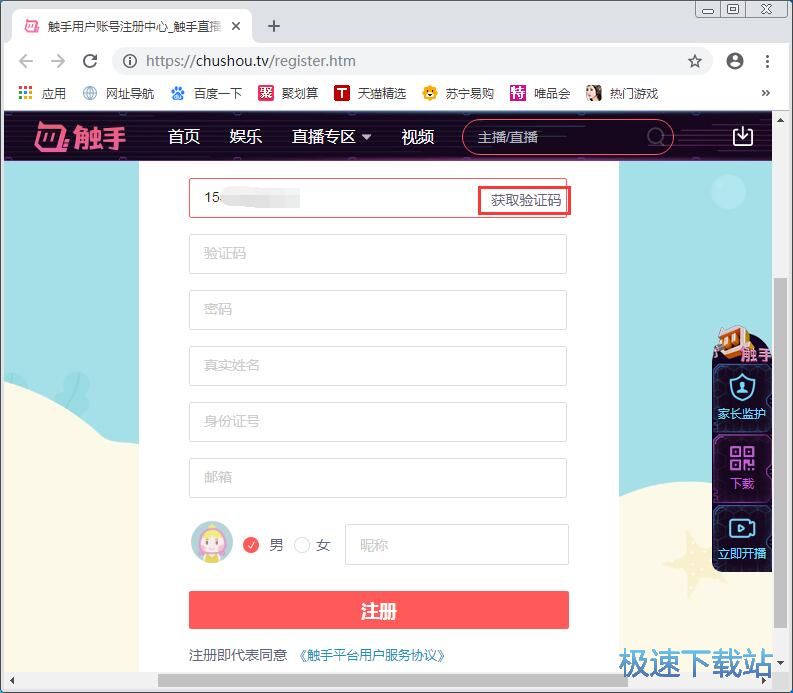Click the 昵称 nickname field
793x693 pixels.
[457, 544]
